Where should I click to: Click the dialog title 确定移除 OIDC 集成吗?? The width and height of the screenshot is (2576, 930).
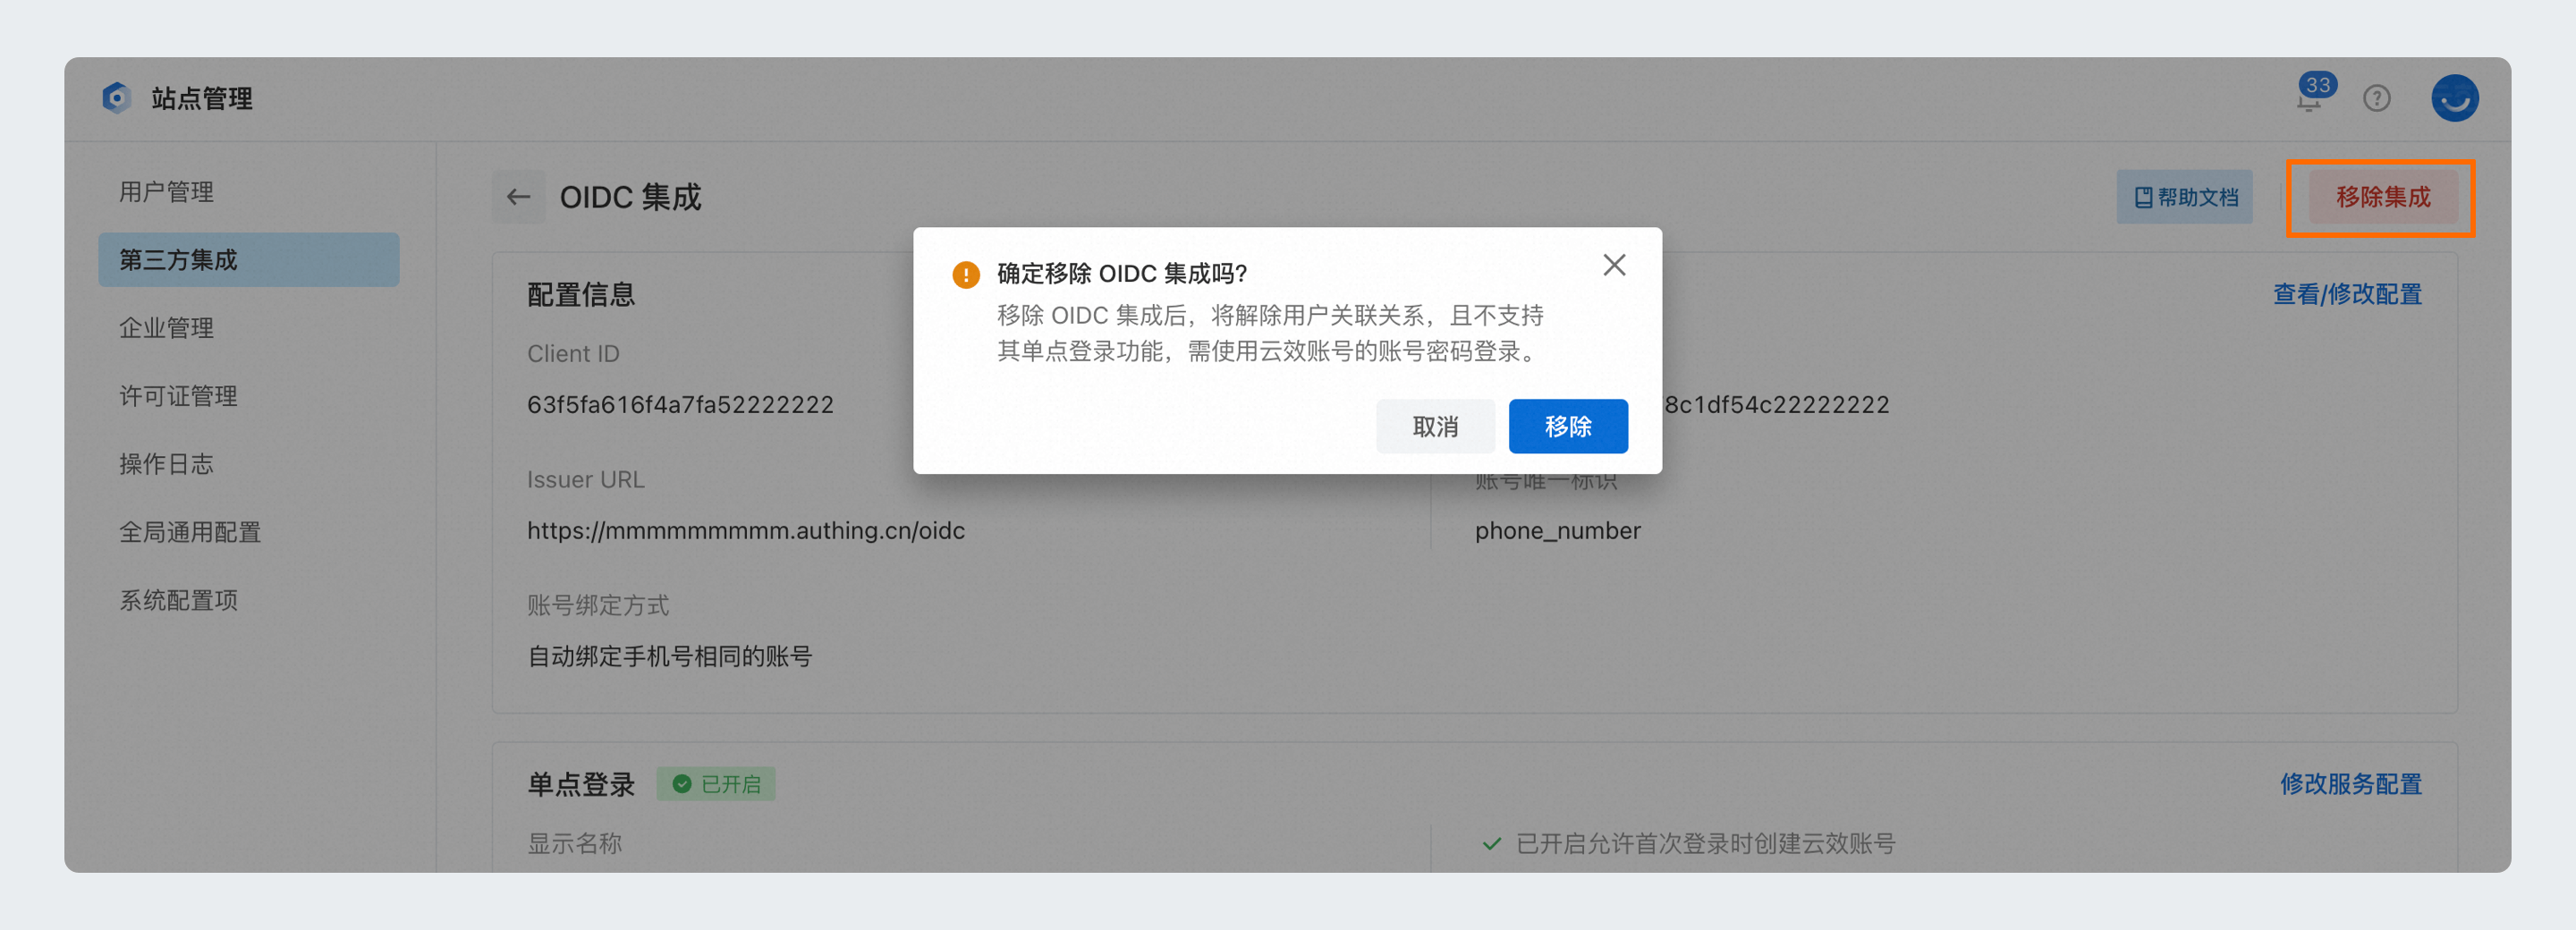[x=1122, y=274]
